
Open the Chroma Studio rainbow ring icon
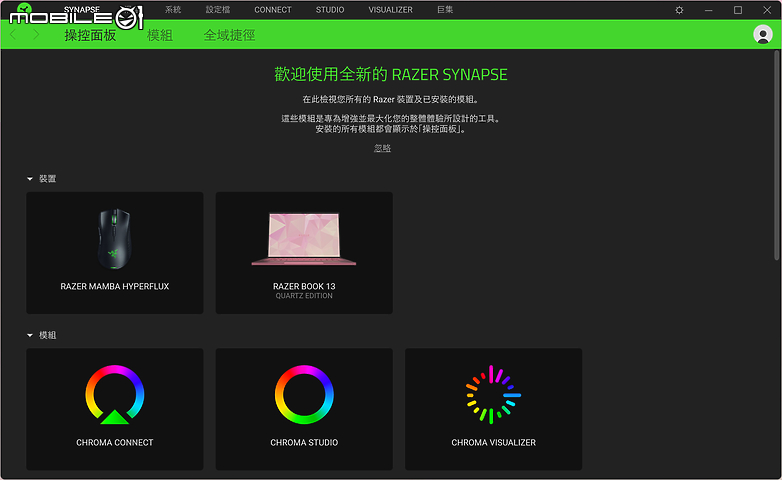[304, 395]
